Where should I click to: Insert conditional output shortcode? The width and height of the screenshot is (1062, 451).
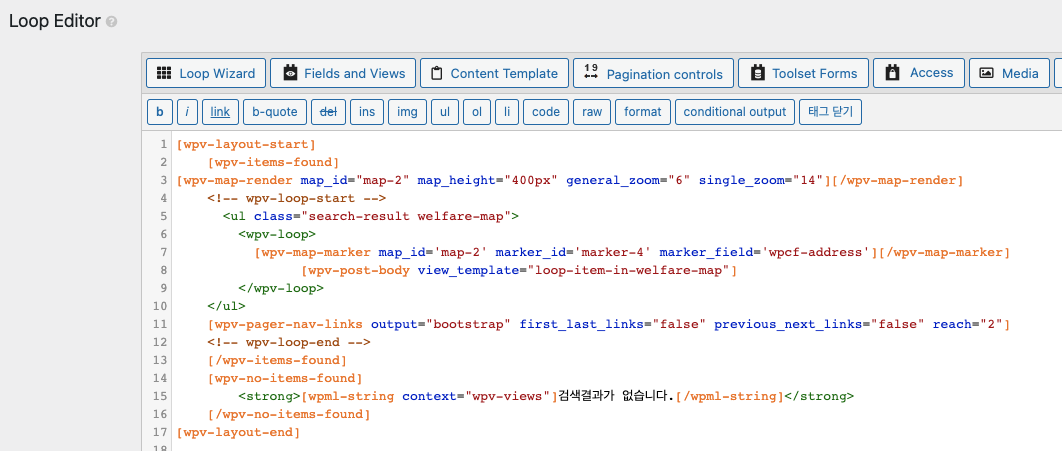[735, 112]
